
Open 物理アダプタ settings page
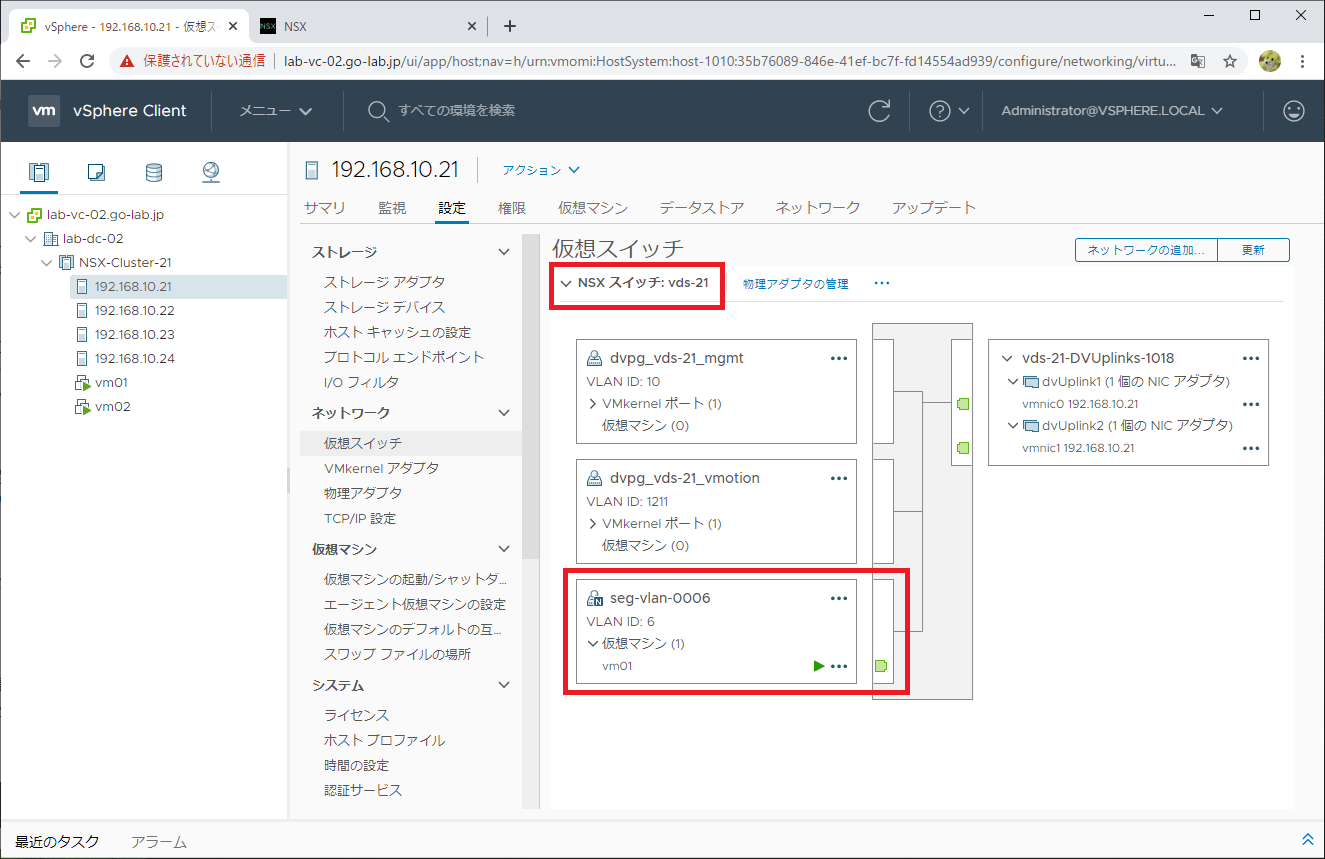point(363,493)
